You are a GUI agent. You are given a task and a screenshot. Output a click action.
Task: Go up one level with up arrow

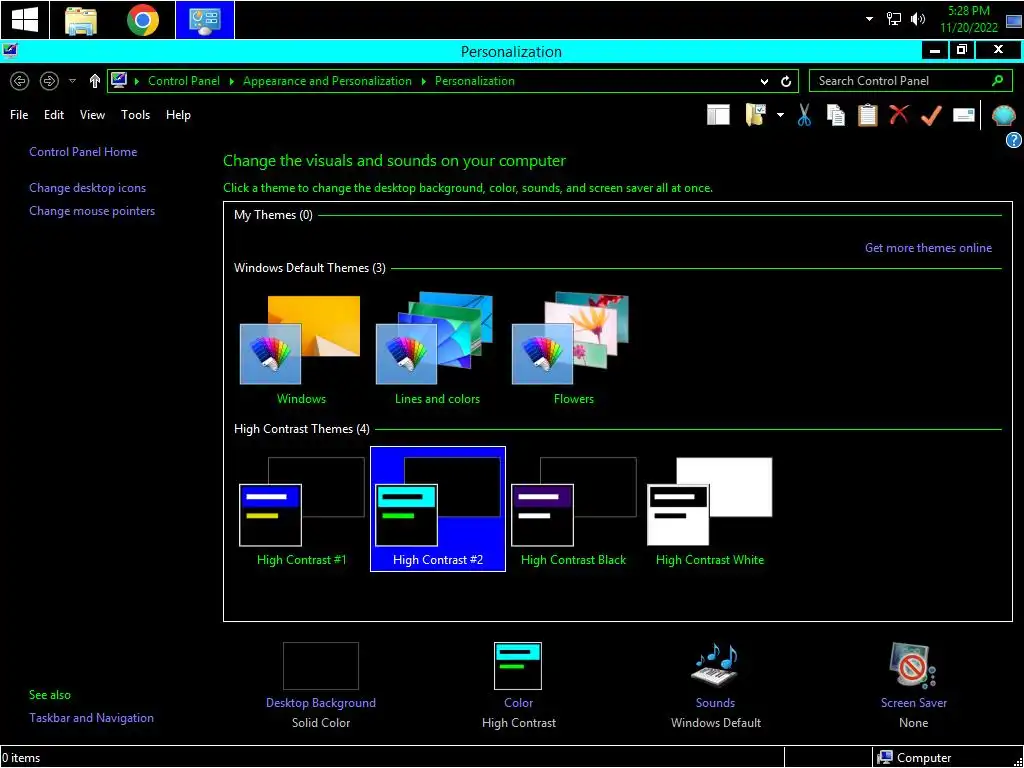click(95, 81)
